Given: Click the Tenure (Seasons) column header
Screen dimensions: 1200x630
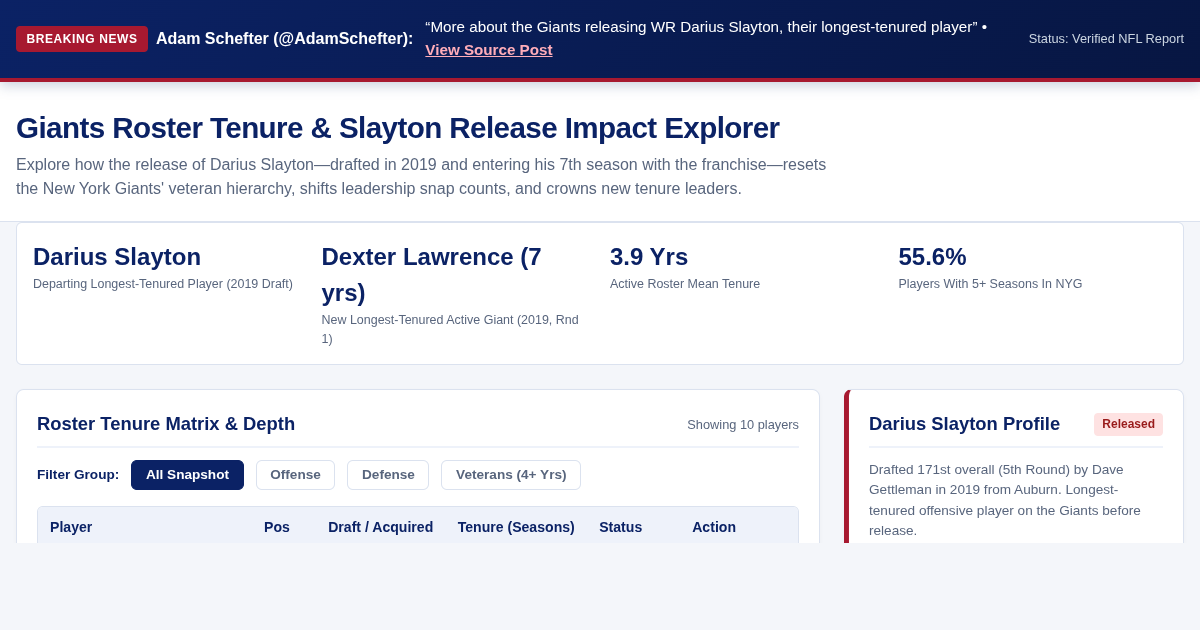Looking at the screenshot, I should click(516, 527).
